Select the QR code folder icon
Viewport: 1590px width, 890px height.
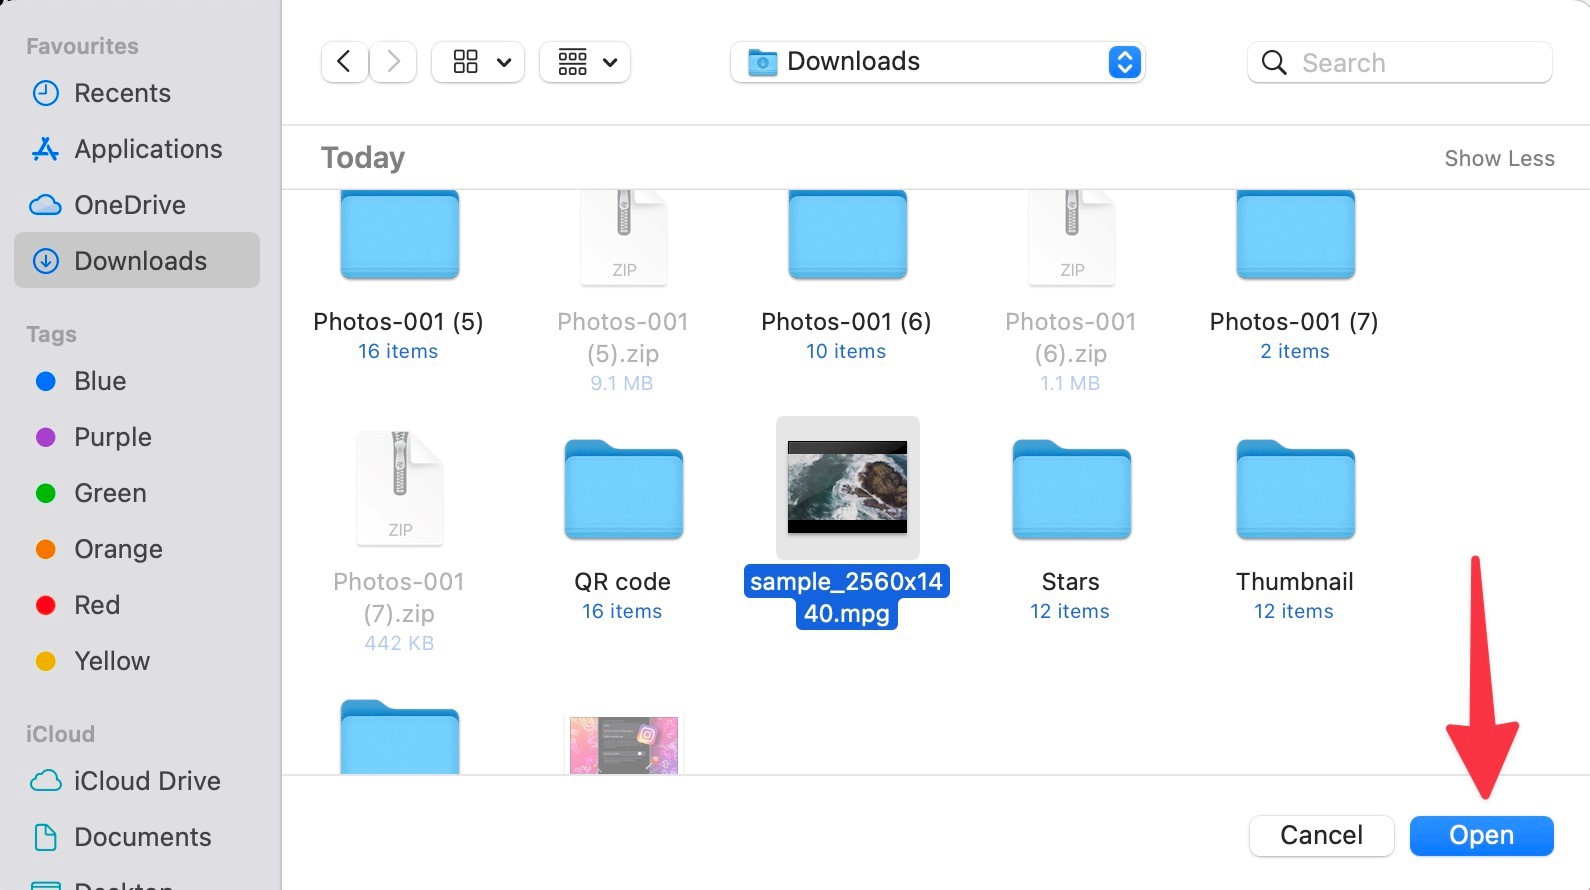623,490
